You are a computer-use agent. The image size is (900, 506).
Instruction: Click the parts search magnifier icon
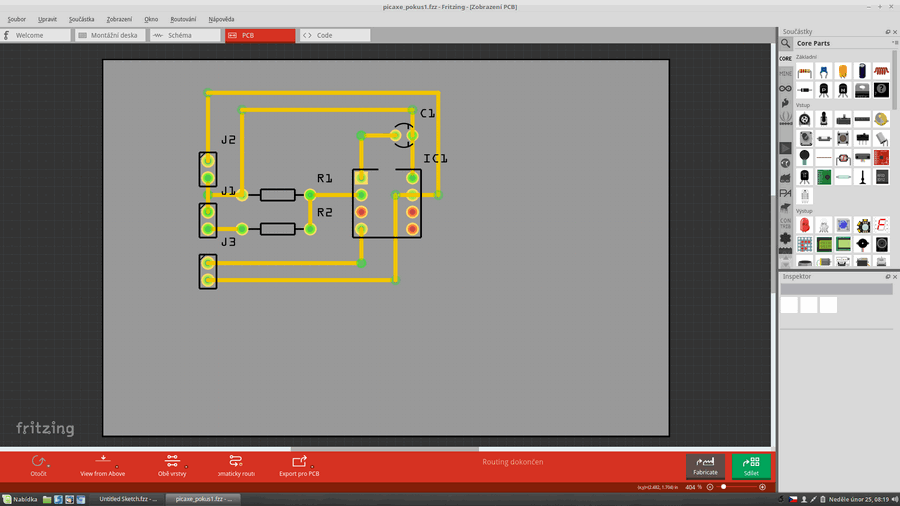pyautogui.click(x=786, y=44)
